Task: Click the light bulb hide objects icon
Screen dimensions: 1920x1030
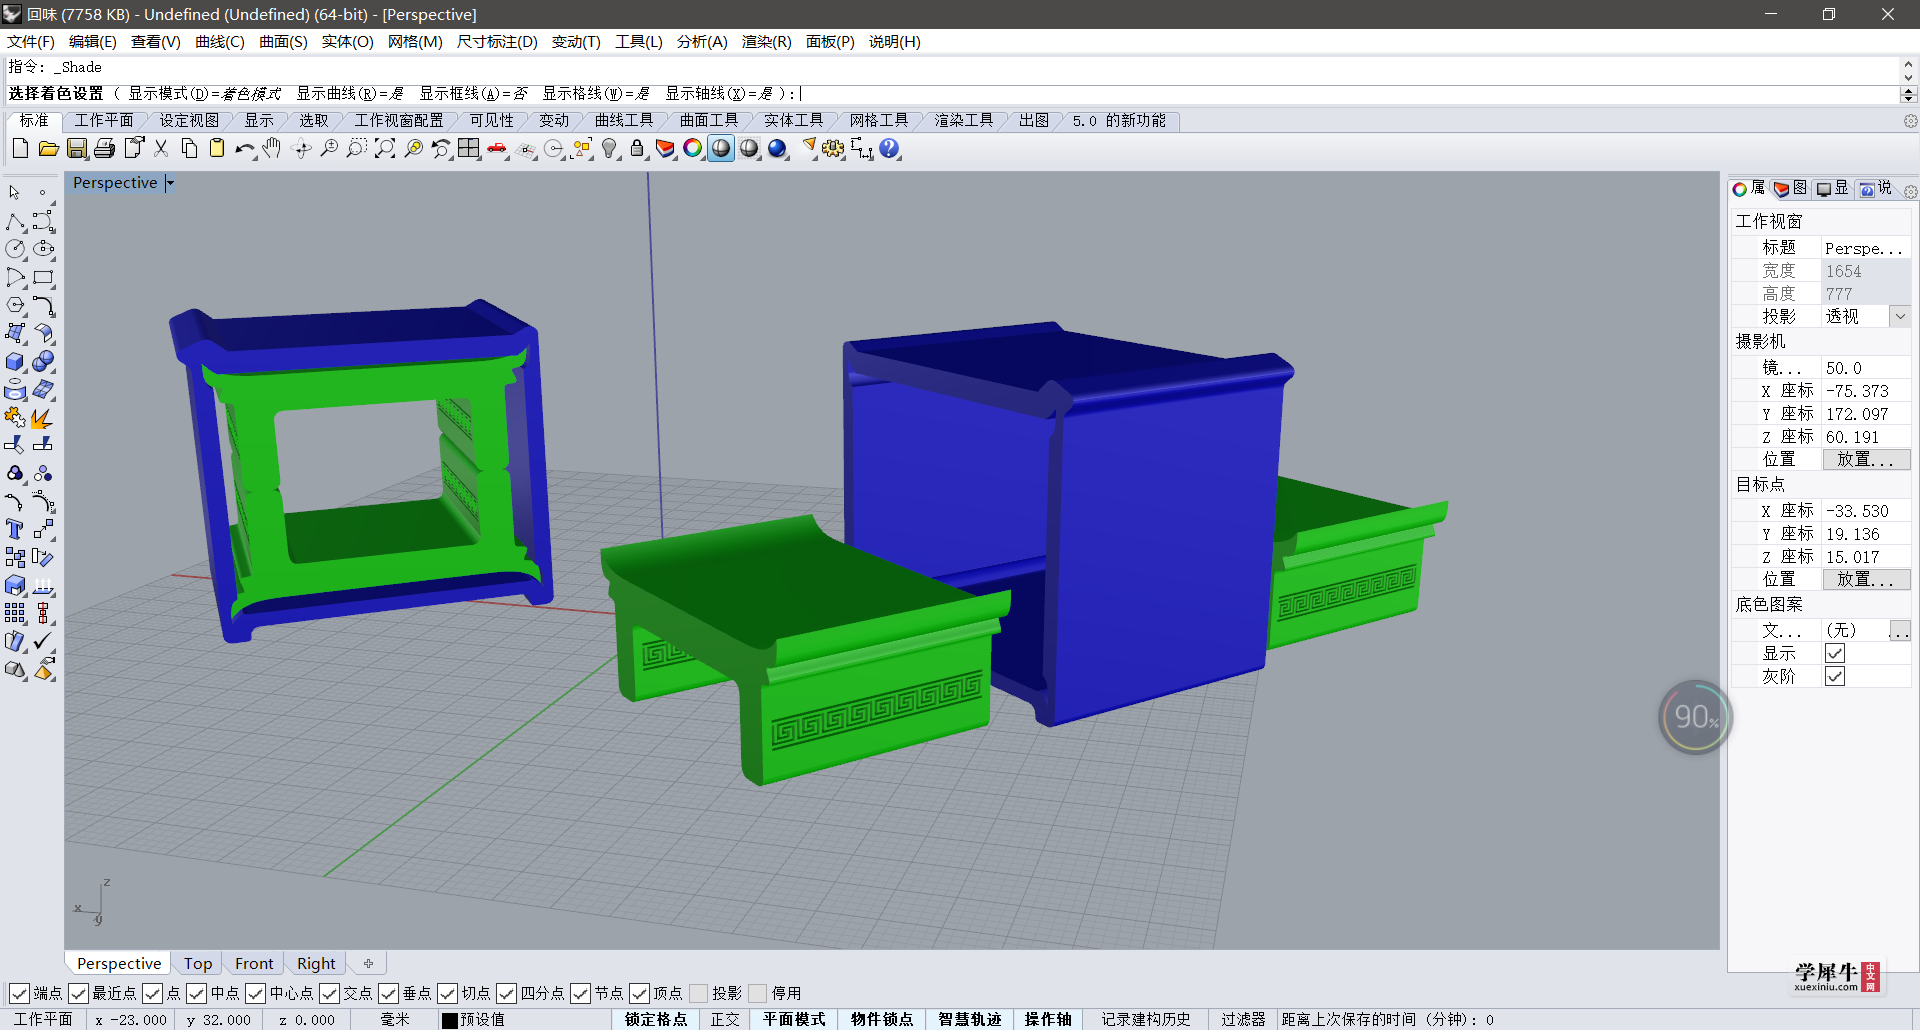Action: [x=609, y=149]
